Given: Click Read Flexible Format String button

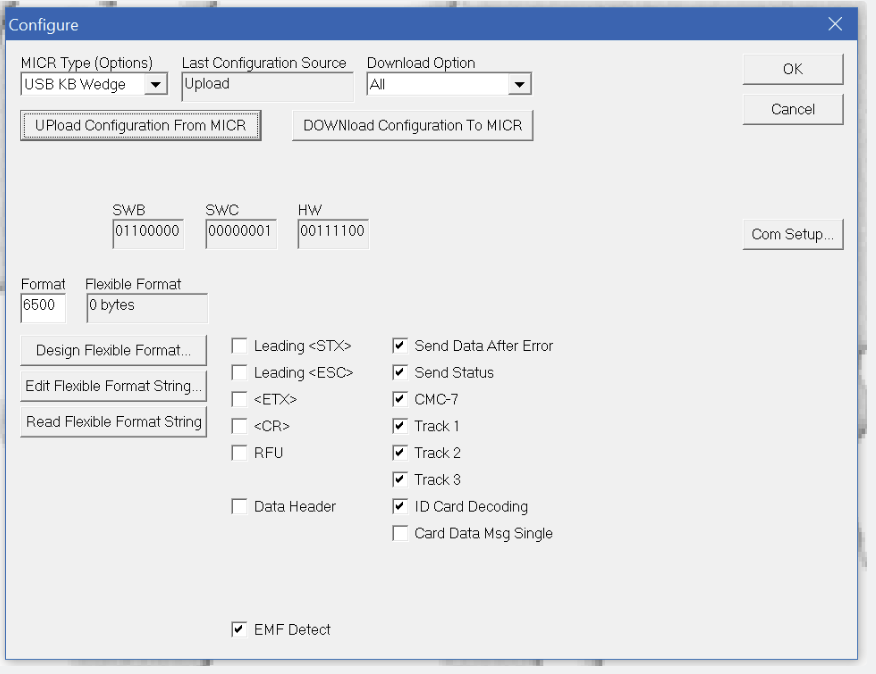Looking at the screenshot, I should click(113, 422).
